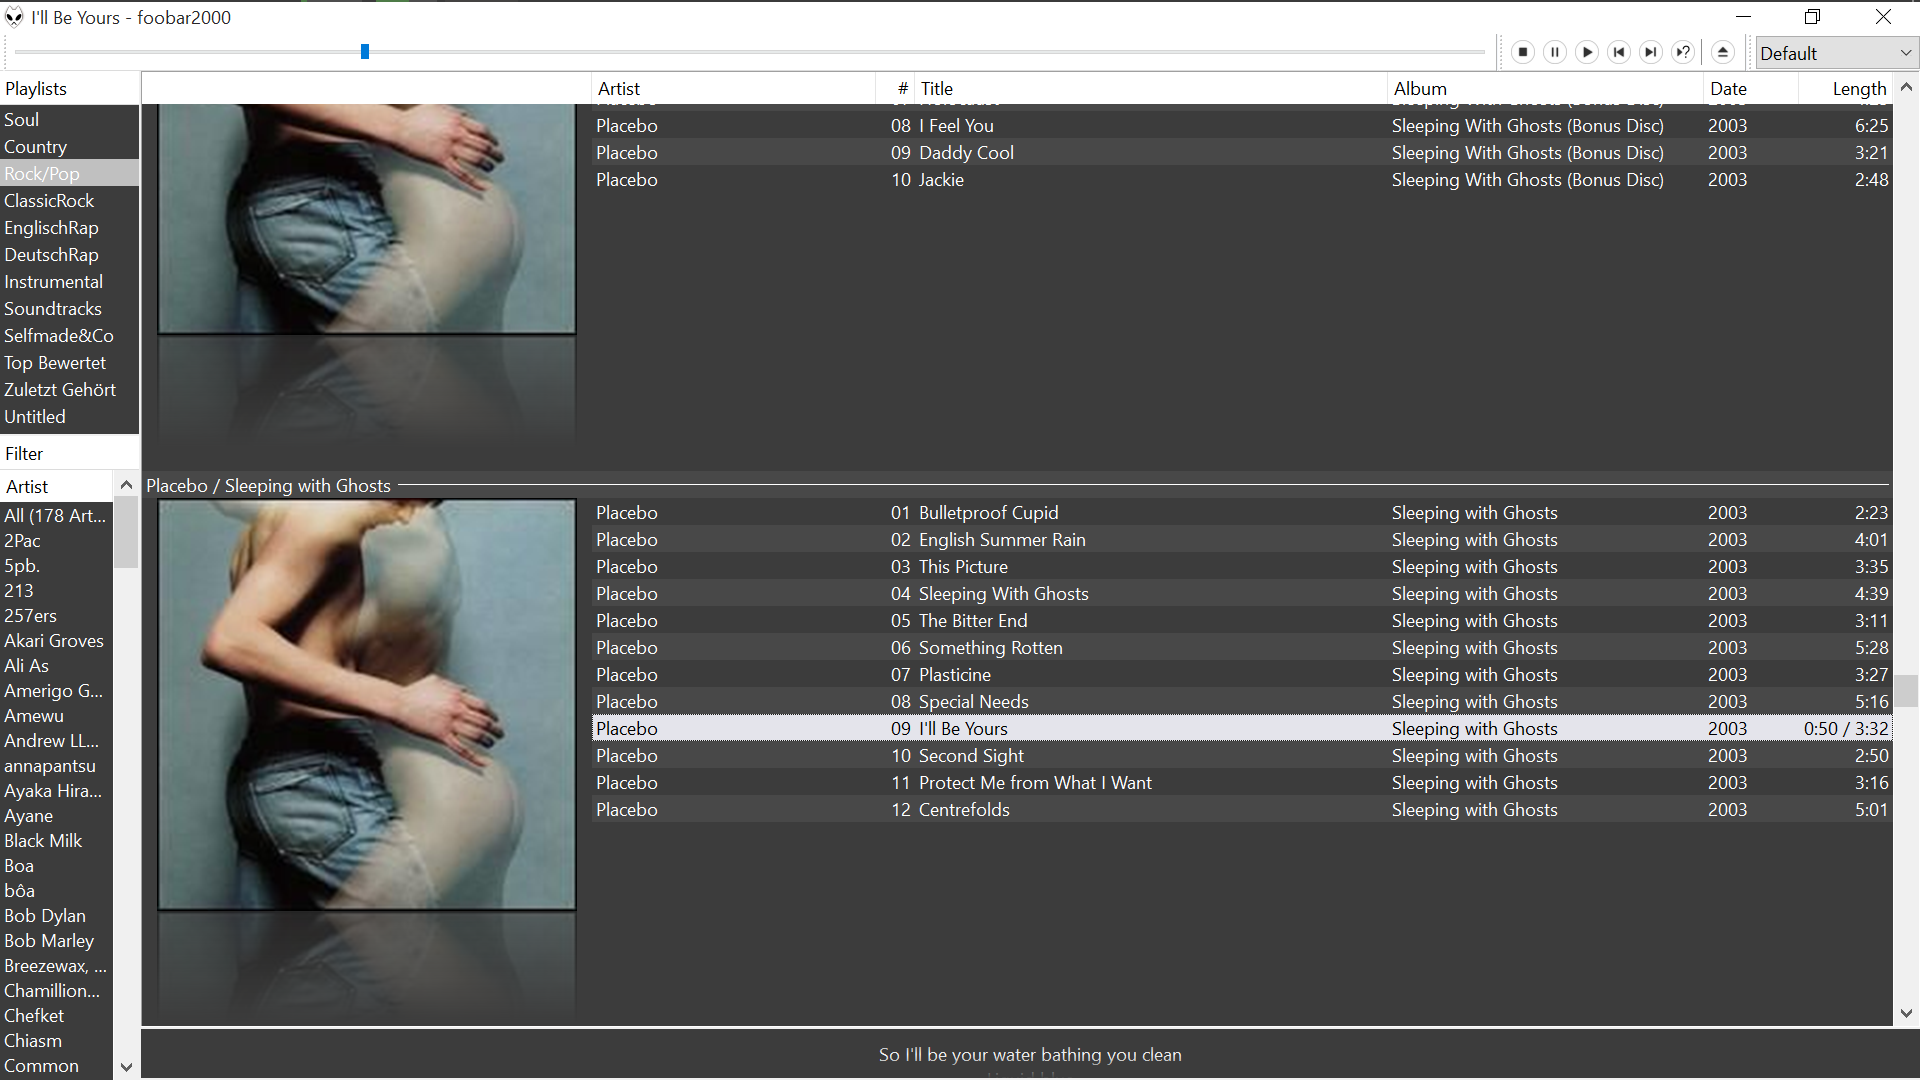Open the Top Bewertet playlist
The image size is (1920, 1080).
69,363
